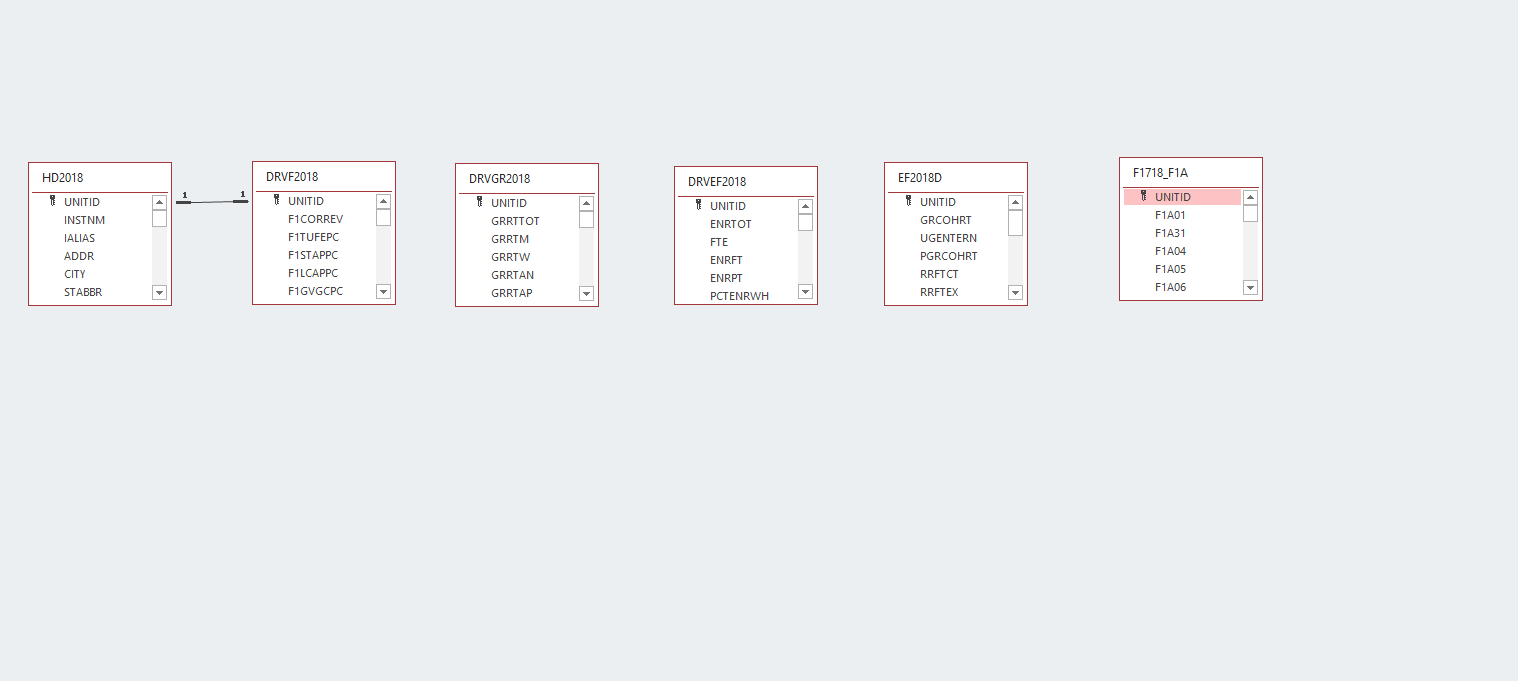Select the ENRFT field in DRVEF2018
This screenshot has width=1518, height=681.
tap(738, 260)
